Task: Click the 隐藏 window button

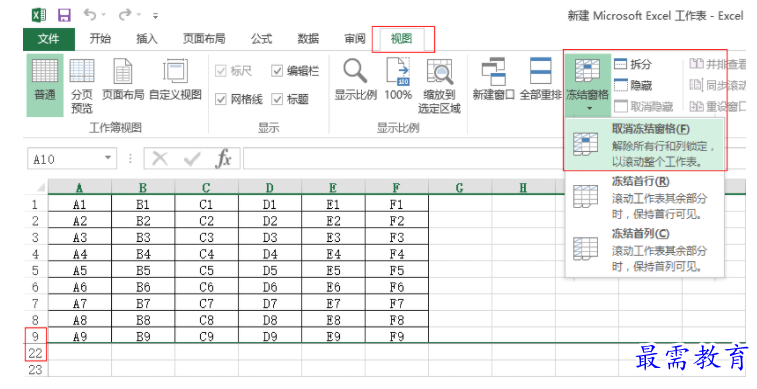Action: click(633, 85)
